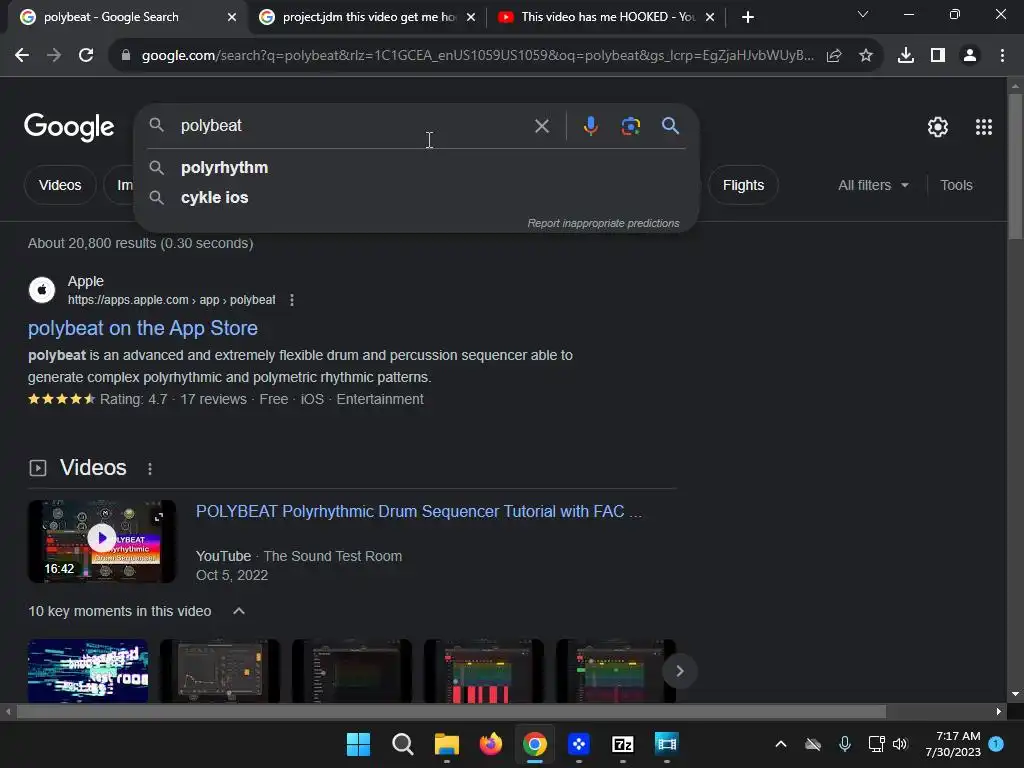
Task: Toggle Chrome side panel
Action: (938, 56)
